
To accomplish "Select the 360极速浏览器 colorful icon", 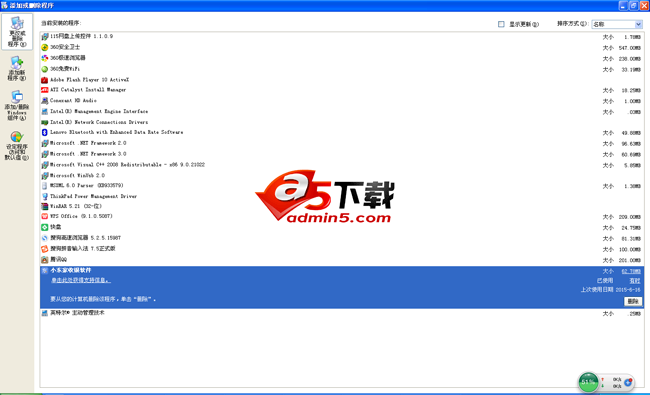I will [45, 58].
